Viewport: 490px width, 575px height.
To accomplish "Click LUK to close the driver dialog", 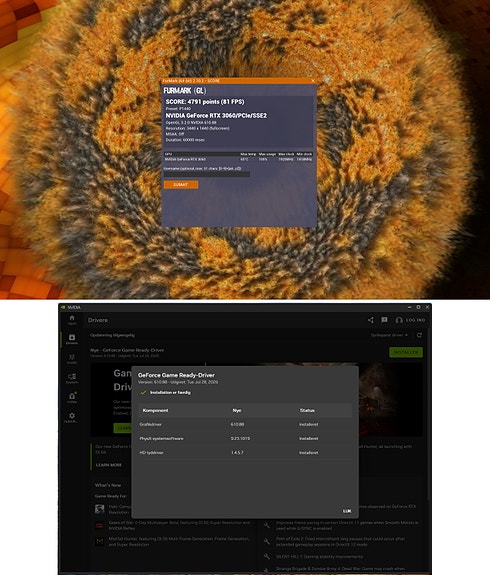I will point(347,511).
